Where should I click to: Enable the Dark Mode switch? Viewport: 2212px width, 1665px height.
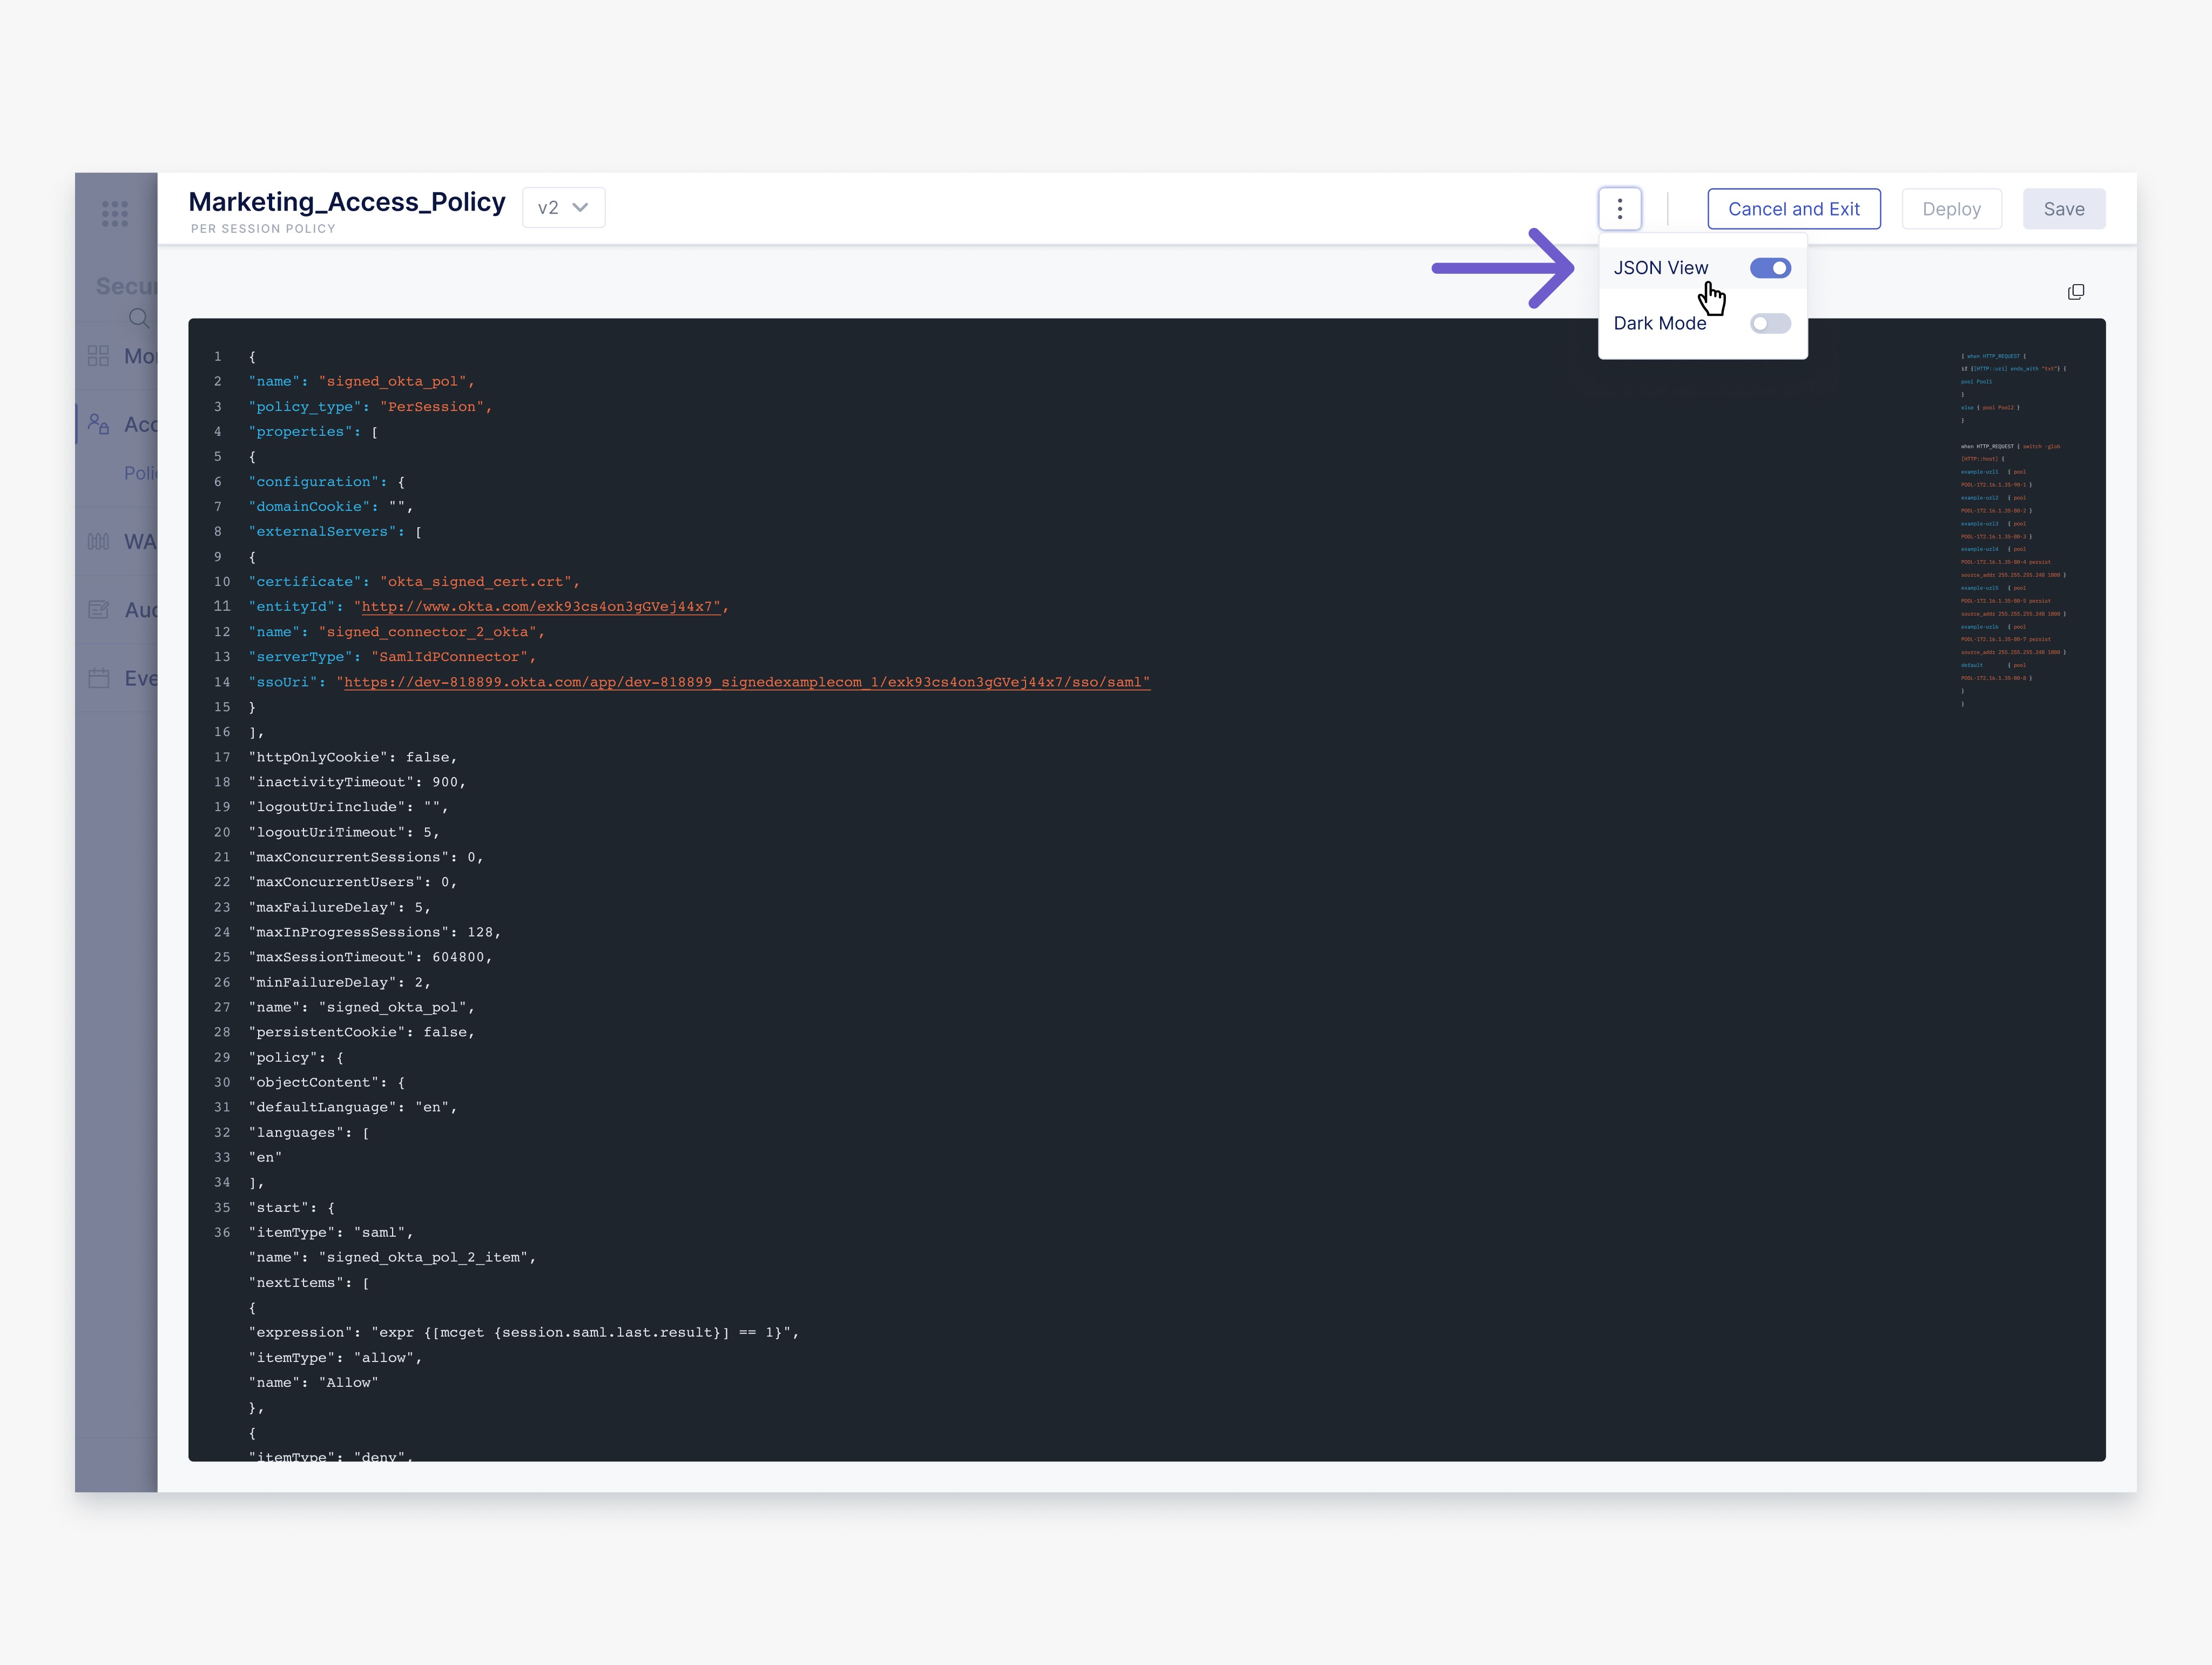click(x=1769, y=323)
